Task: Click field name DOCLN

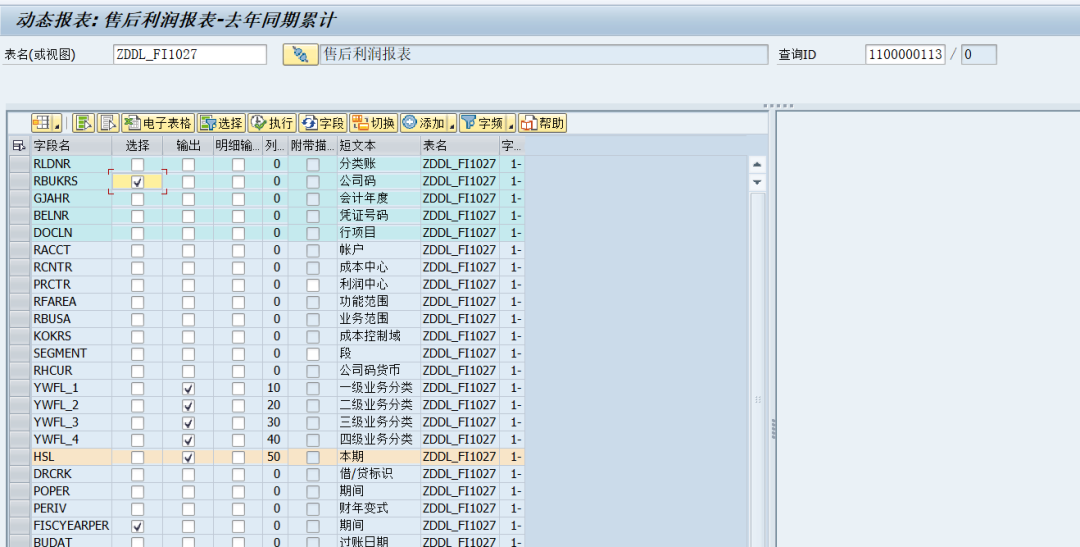Action: pyautogui.click(x=53, y=233)
